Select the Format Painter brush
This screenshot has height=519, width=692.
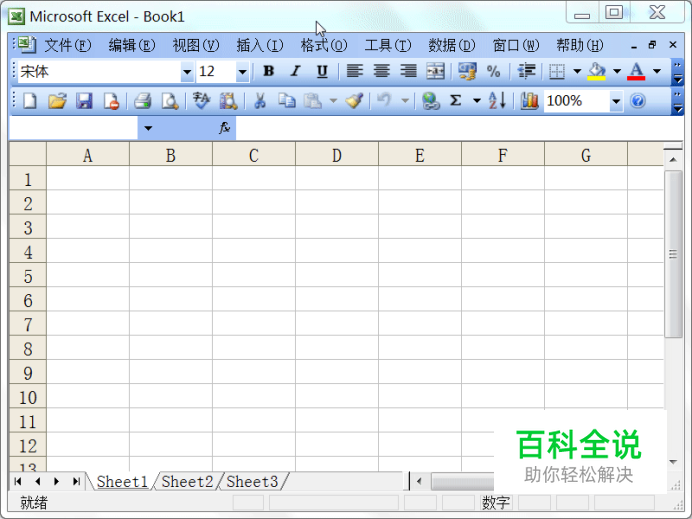[x=354, y=101]
